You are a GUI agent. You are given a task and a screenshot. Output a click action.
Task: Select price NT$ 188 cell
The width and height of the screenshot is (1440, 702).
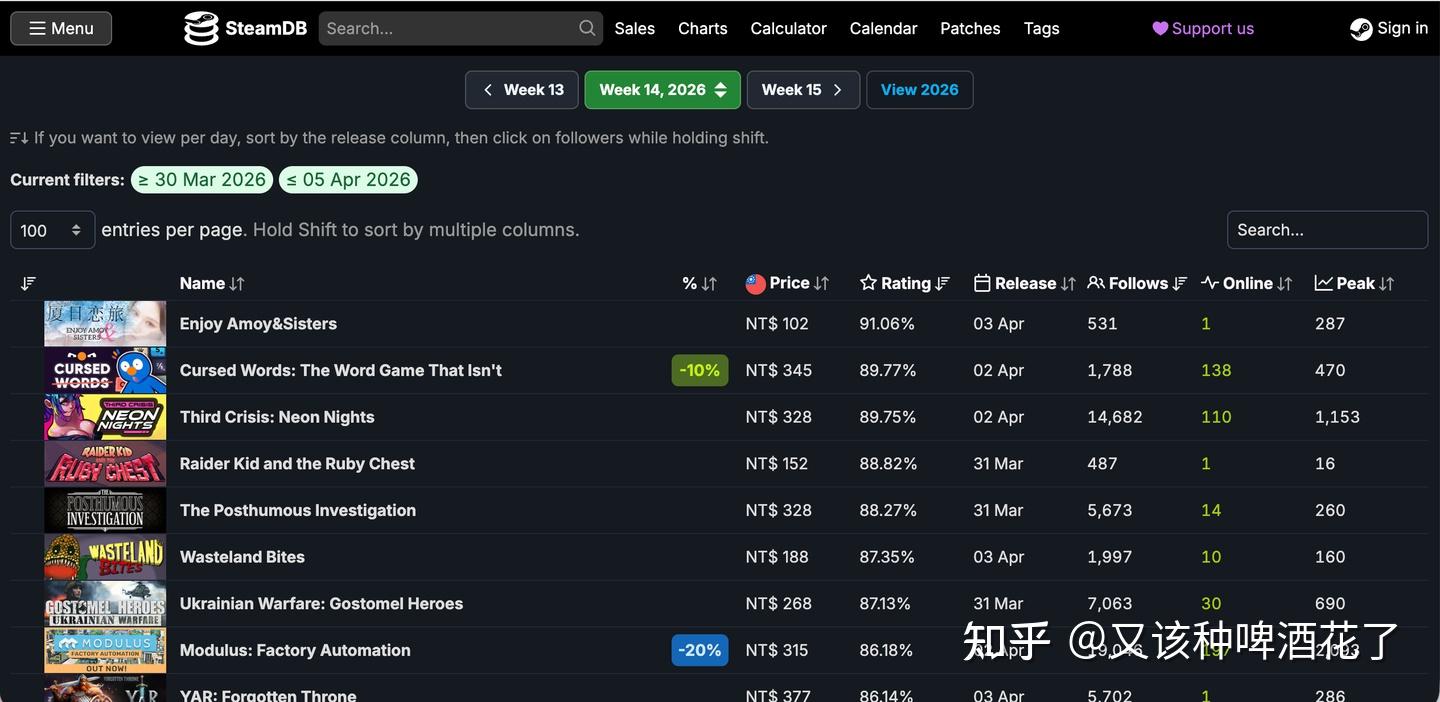(x=777, y=557)
